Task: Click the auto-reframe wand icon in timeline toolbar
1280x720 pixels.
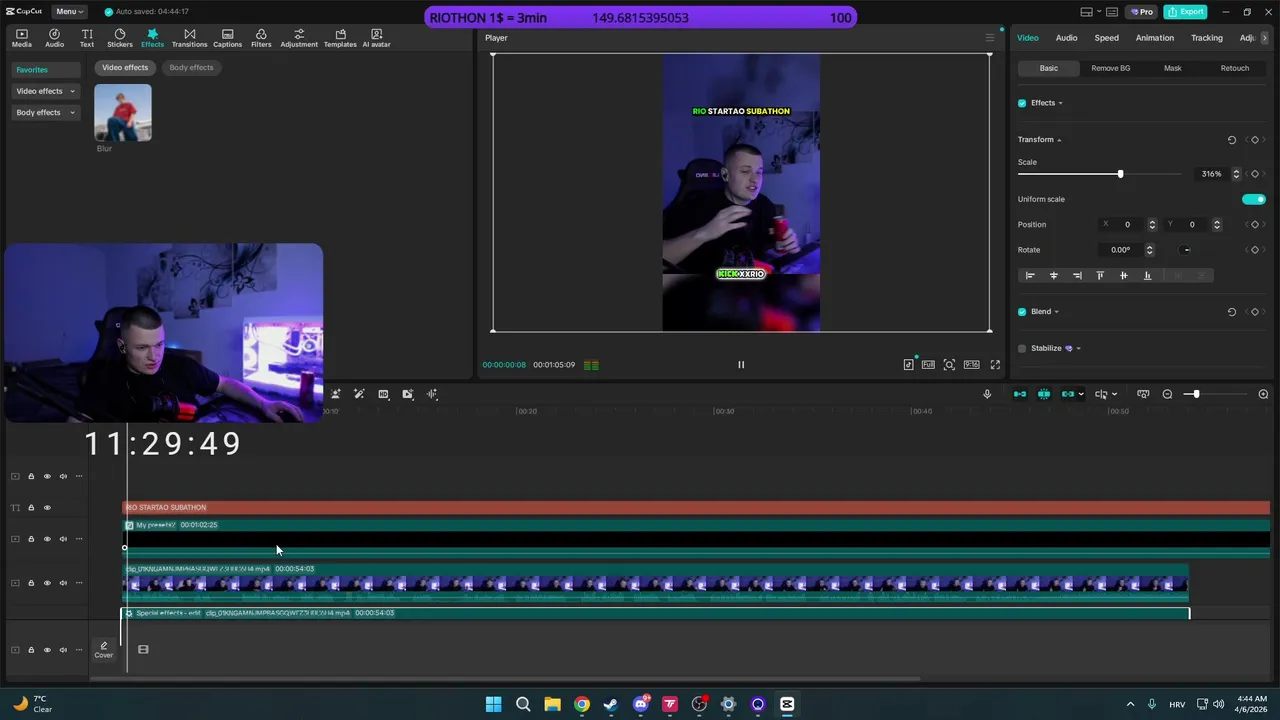Action: click(x=359, y=394)
